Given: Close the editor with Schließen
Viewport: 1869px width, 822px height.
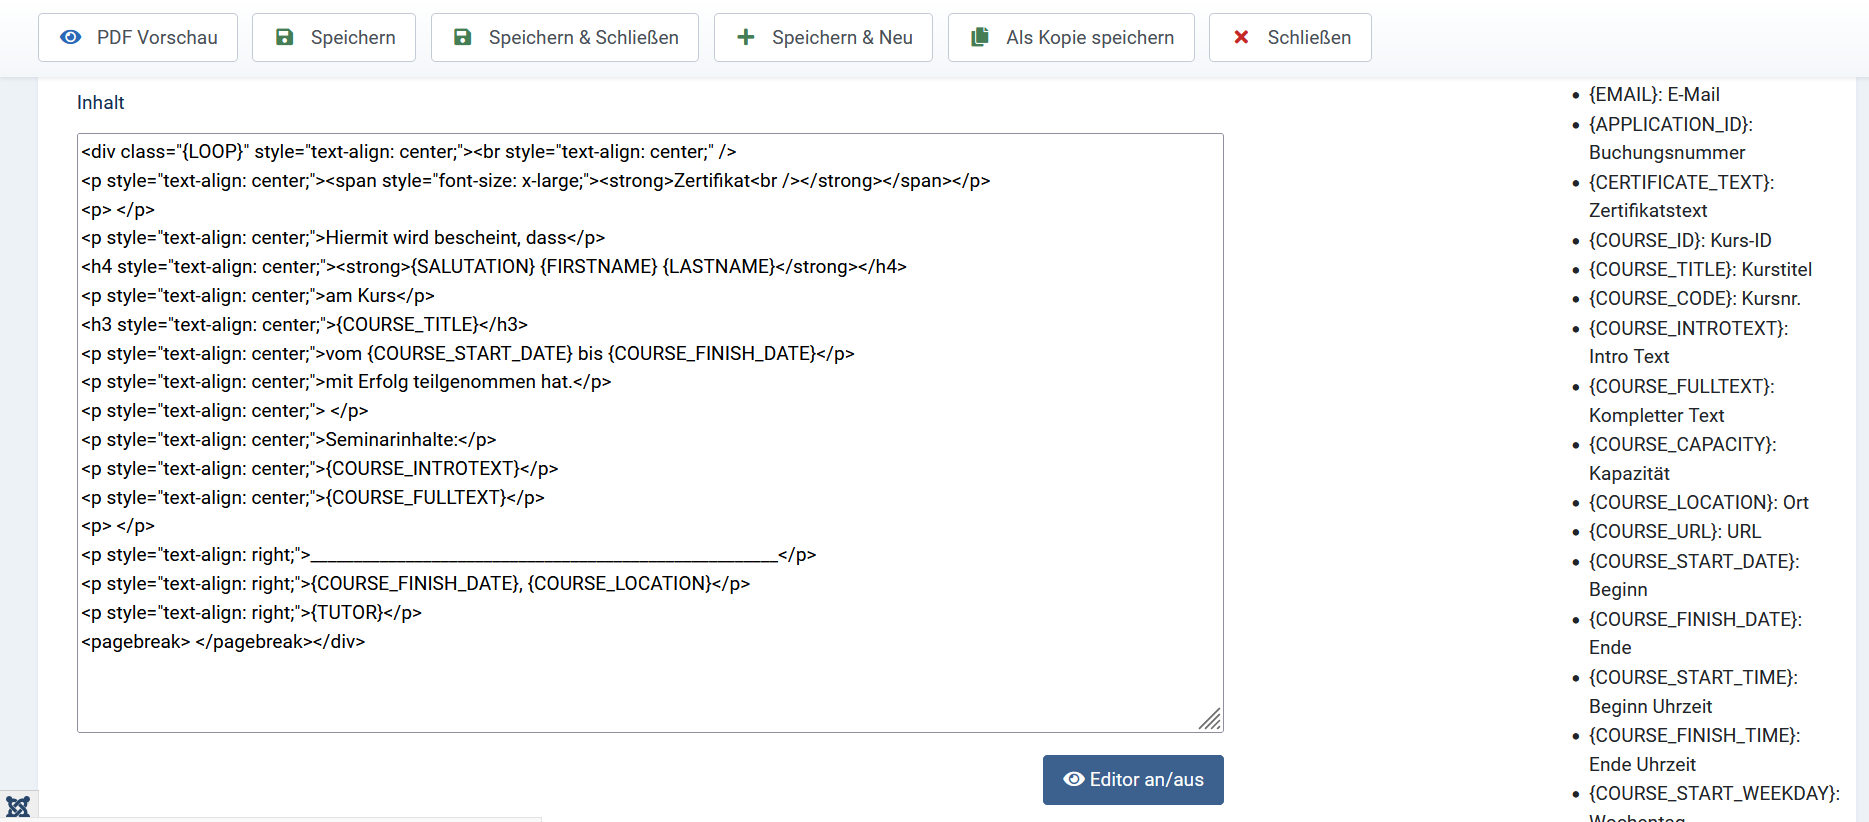Looking at the screenshot, I should 1290,36.
